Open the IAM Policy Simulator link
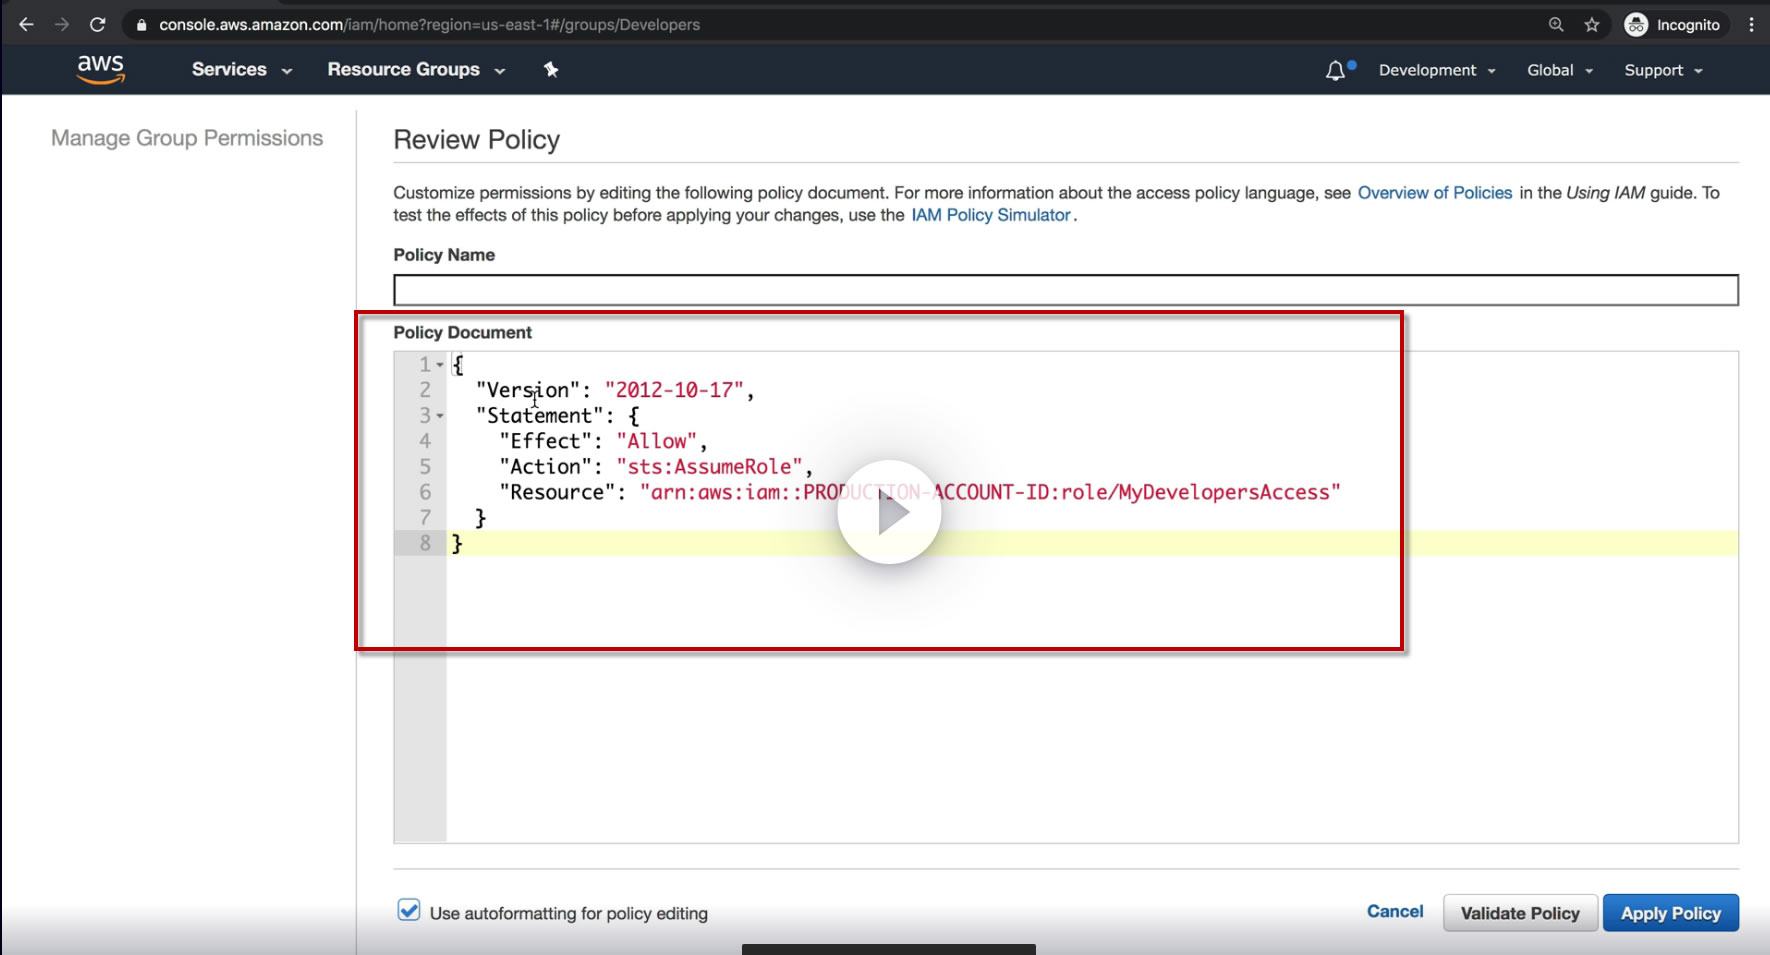 click(x=991, y=215)
